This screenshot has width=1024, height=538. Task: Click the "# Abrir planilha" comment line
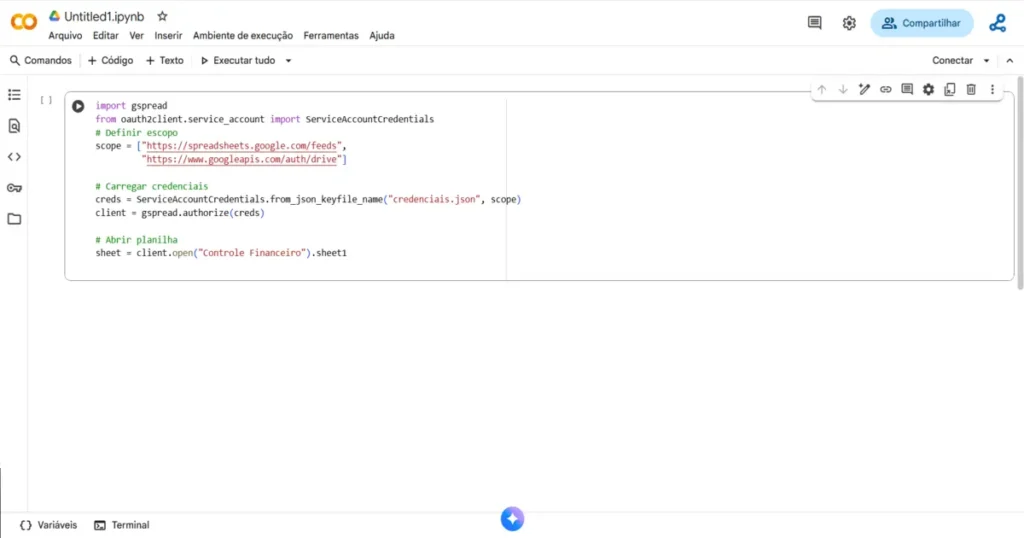pyautogui.click(x=136, y=240)
